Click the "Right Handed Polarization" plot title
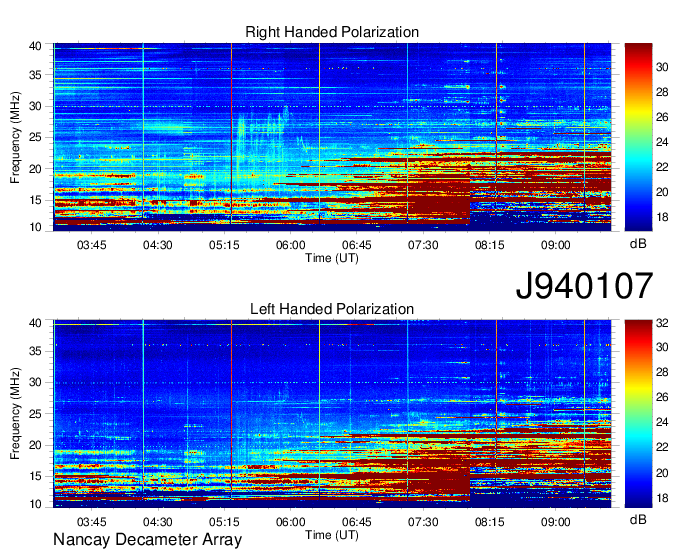Viewport: 680px width, 552px height. click(x=332, y=32)
